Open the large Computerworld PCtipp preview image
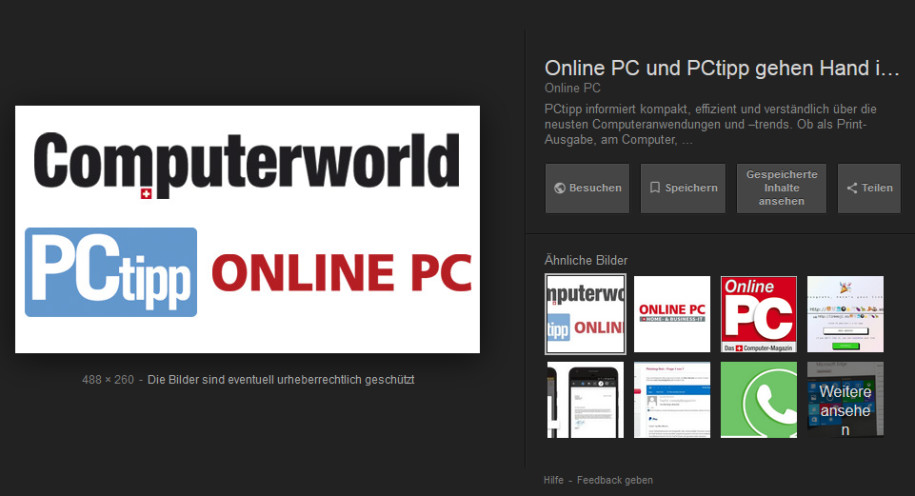 coord(247,229)
